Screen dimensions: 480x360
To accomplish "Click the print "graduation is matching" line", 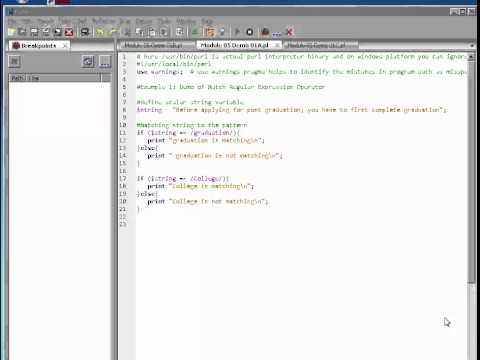I will coord(206,140).
